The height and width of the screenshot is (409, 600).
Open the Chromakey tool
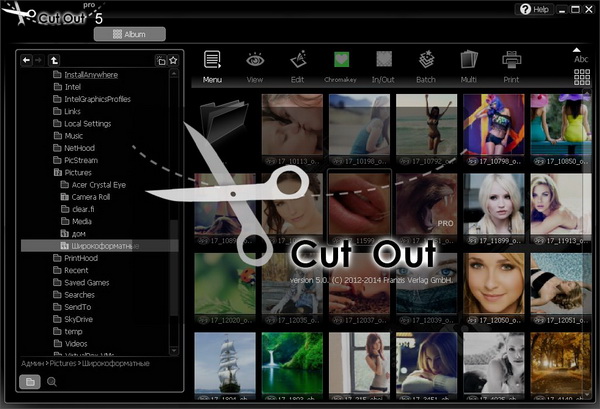(341, 62)
